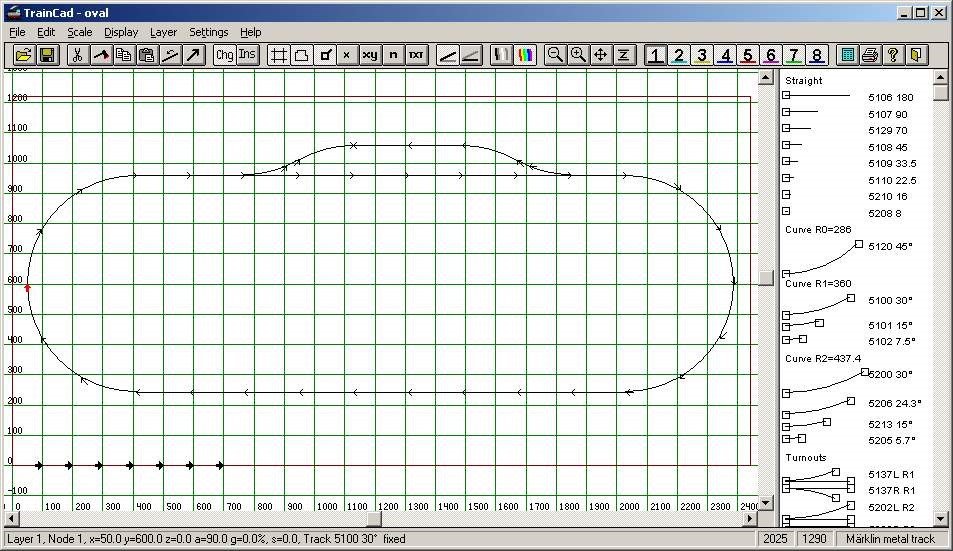Zoom out with magnifier minus icon
This screenshot has height=551, width=953.
(x=555, y=55)
